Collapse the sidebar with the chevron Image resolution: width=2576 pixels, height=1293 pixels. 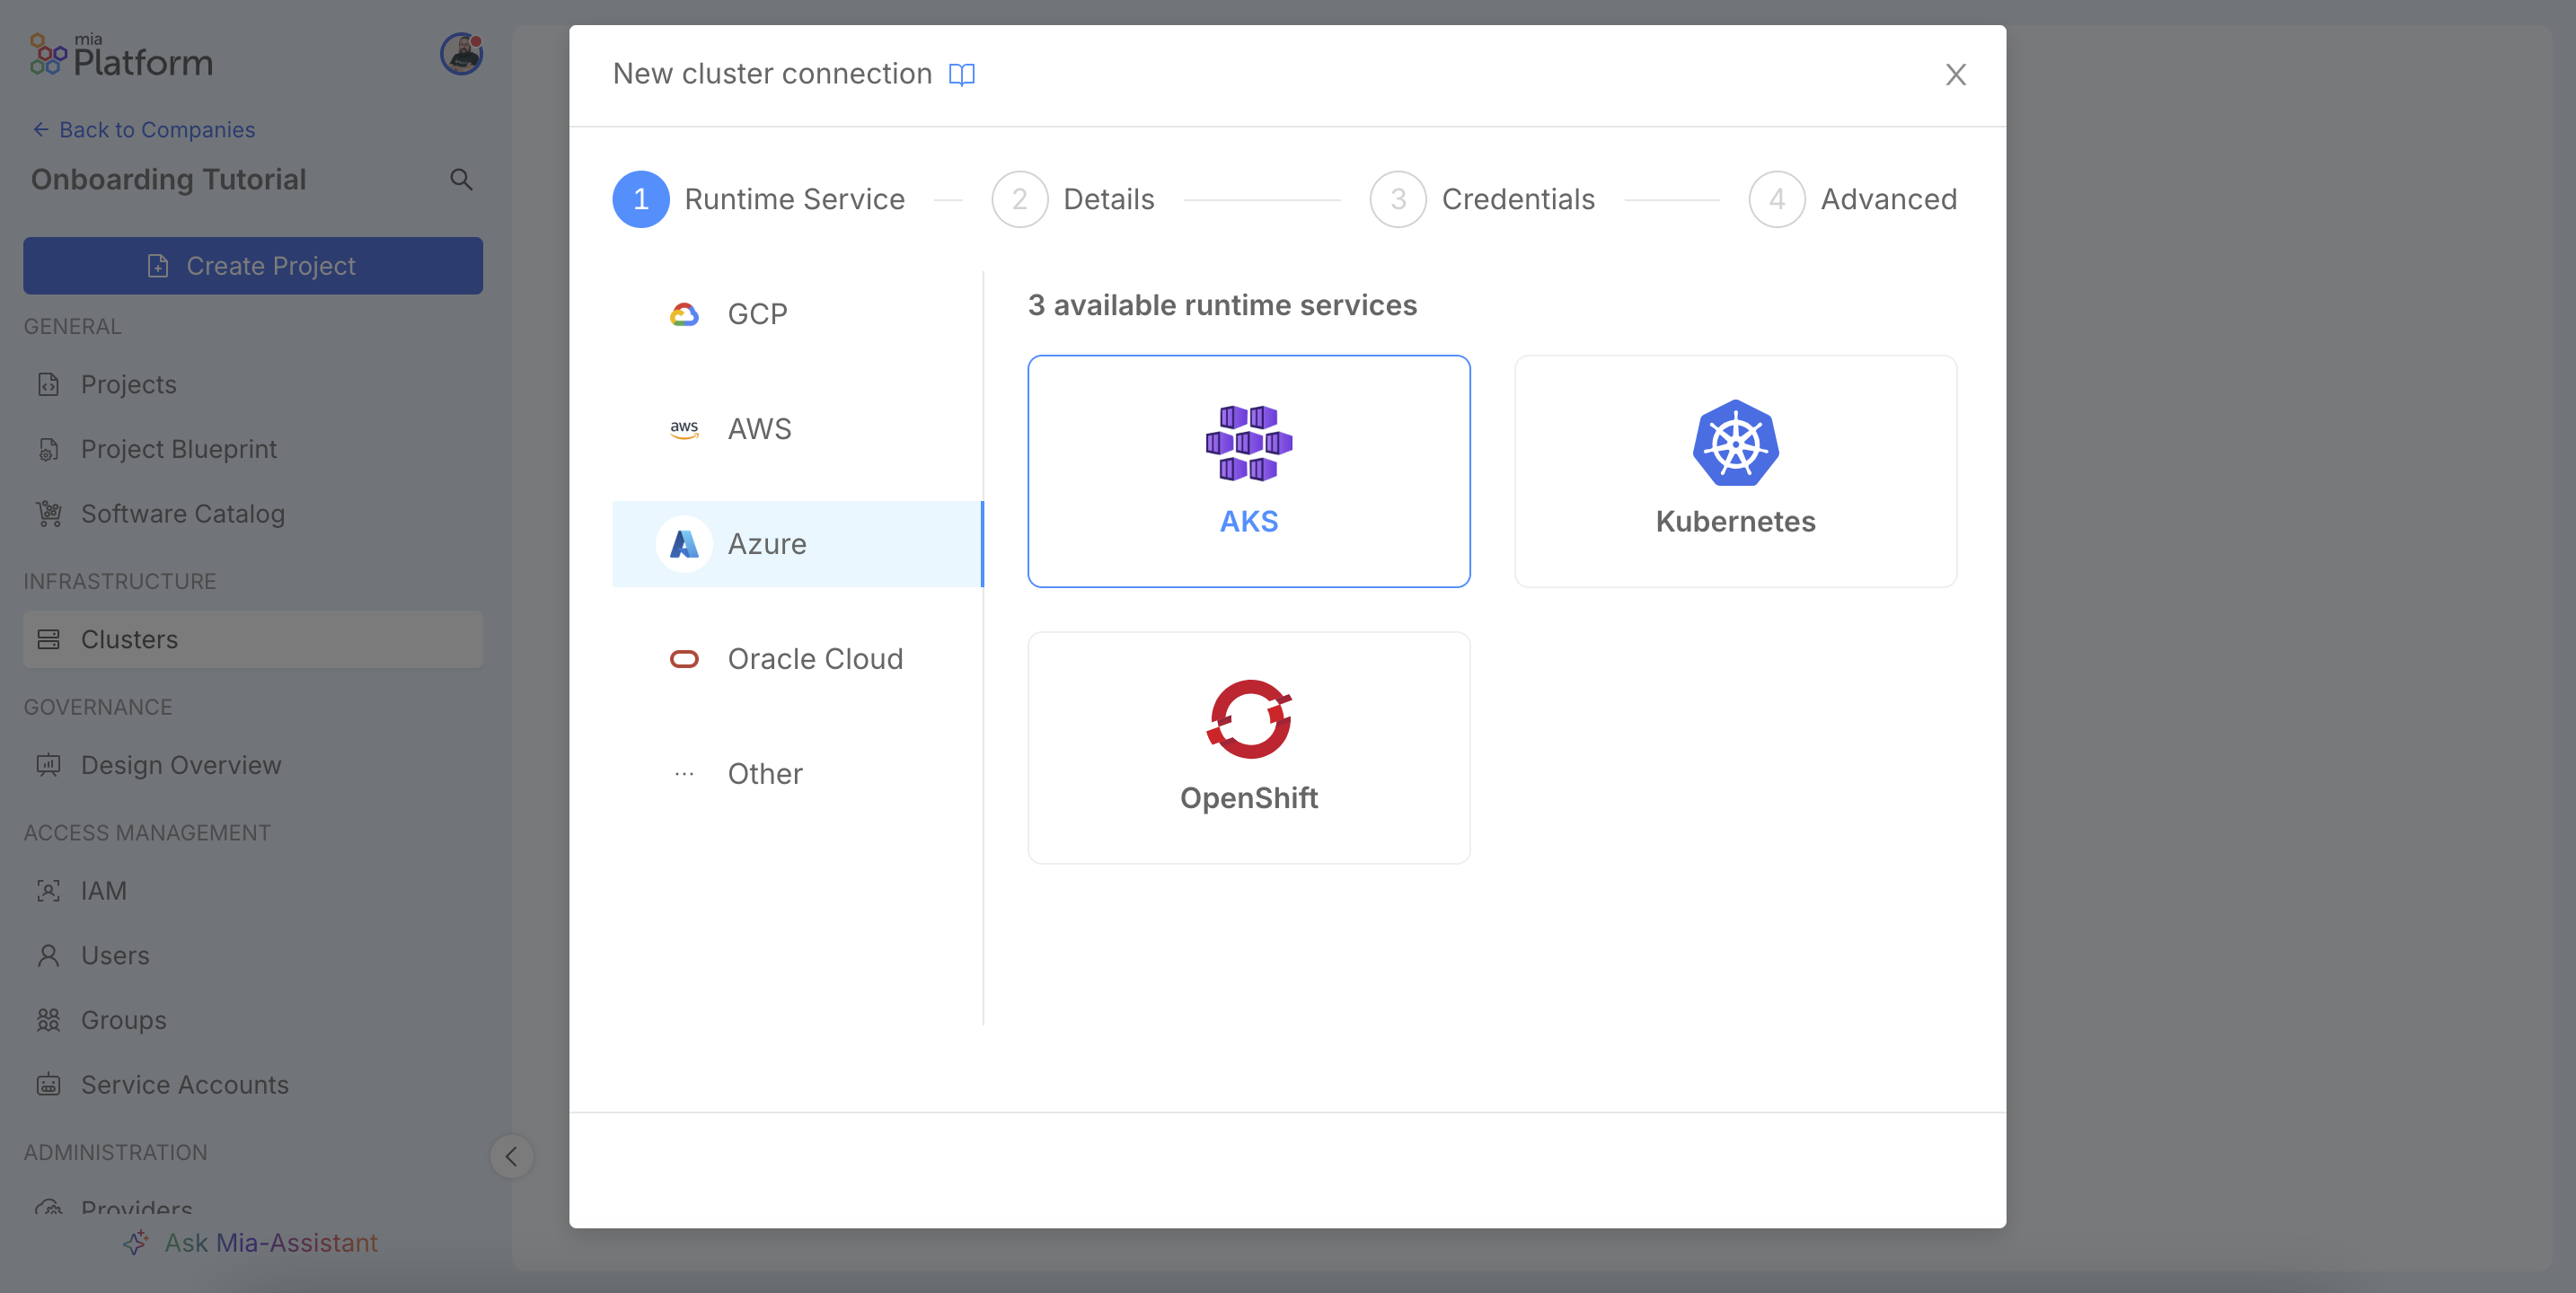[x=511, y=1157]
